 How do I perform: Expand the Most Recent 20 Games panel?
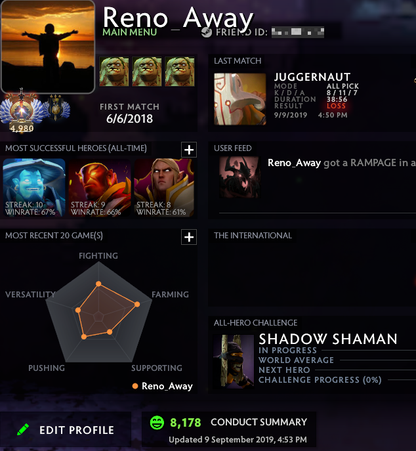pos(189,237)
